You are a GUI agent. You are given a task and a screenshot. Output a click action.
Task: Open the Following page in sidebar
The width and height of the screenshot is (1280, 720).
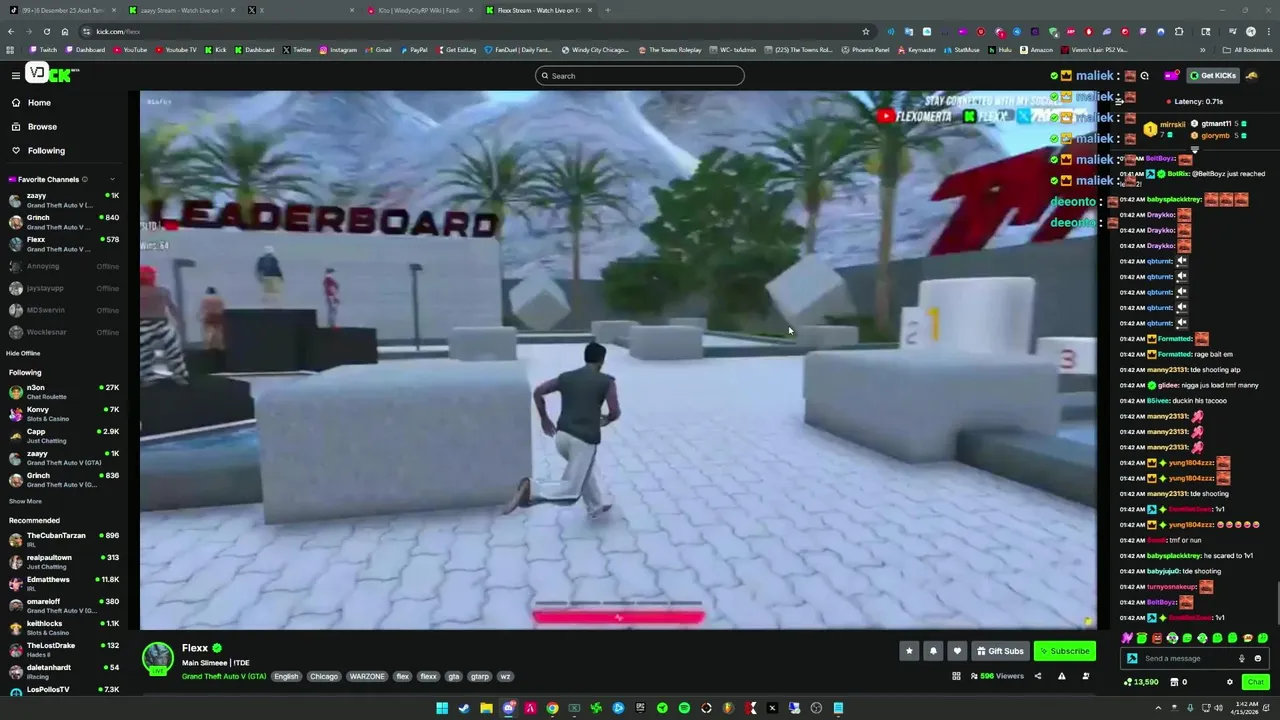tap(46, 151)
